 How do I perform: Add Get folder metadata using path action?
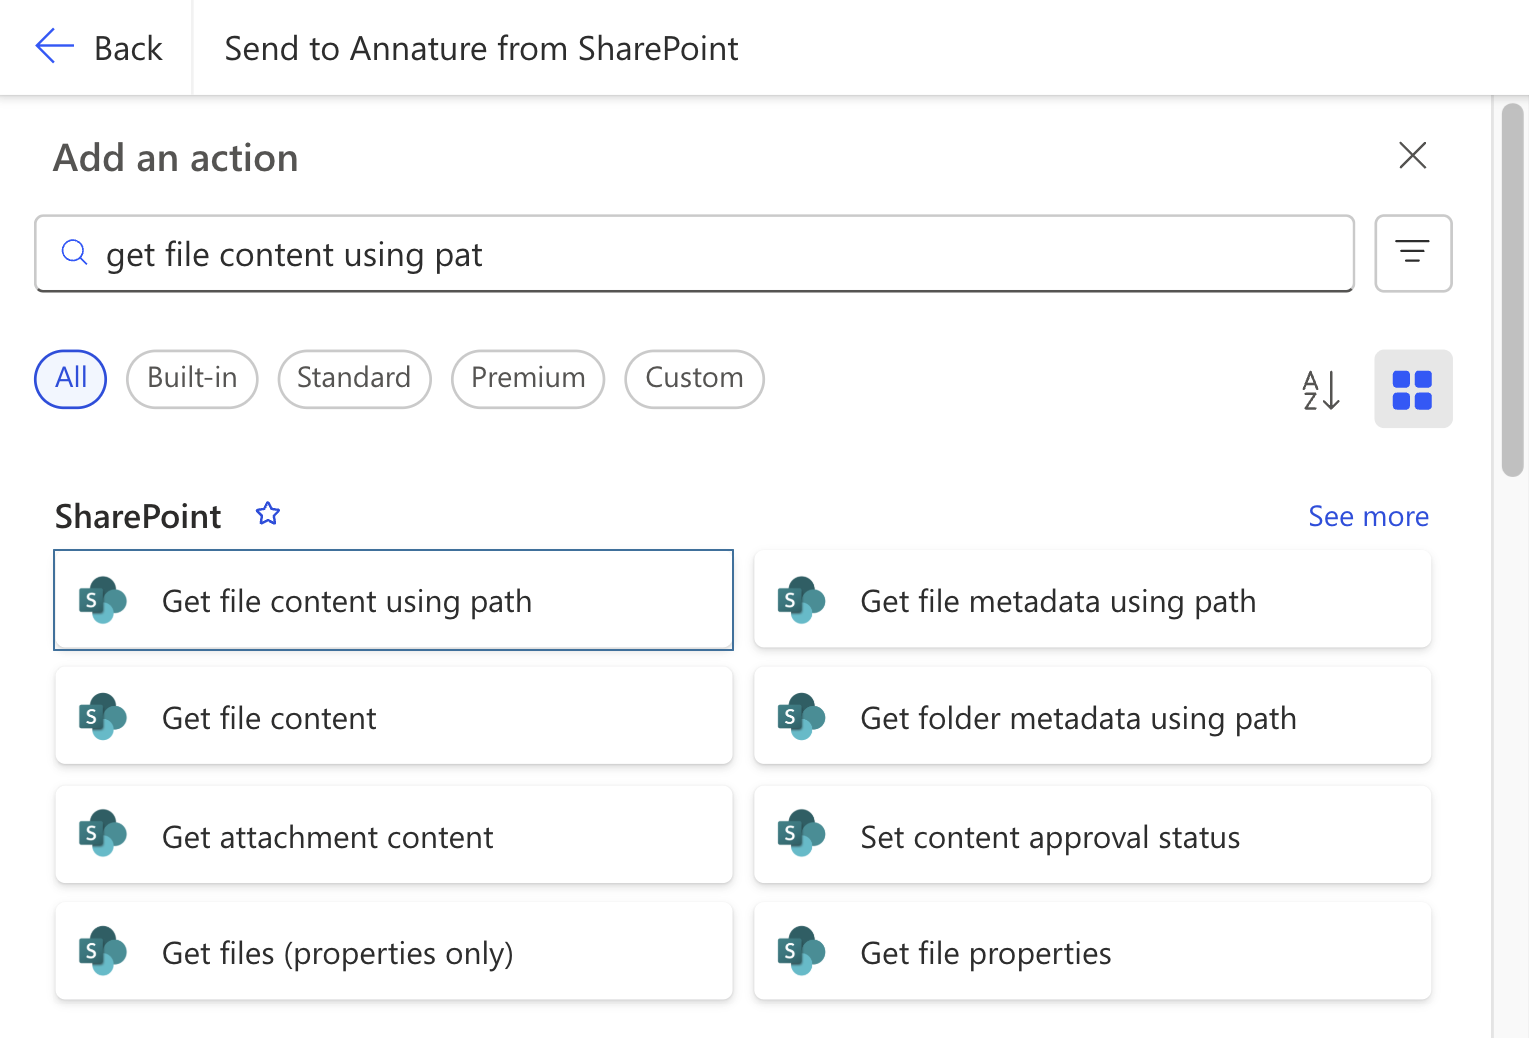1092,717
